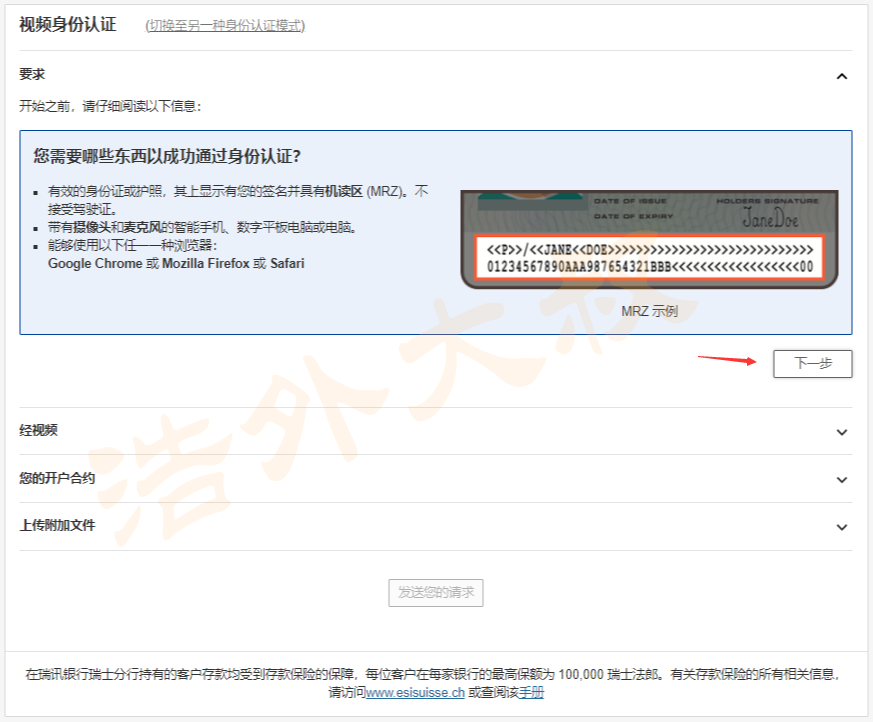
Task: Expand the 您的开户合约 section chevron
Action: pos(842,479)
